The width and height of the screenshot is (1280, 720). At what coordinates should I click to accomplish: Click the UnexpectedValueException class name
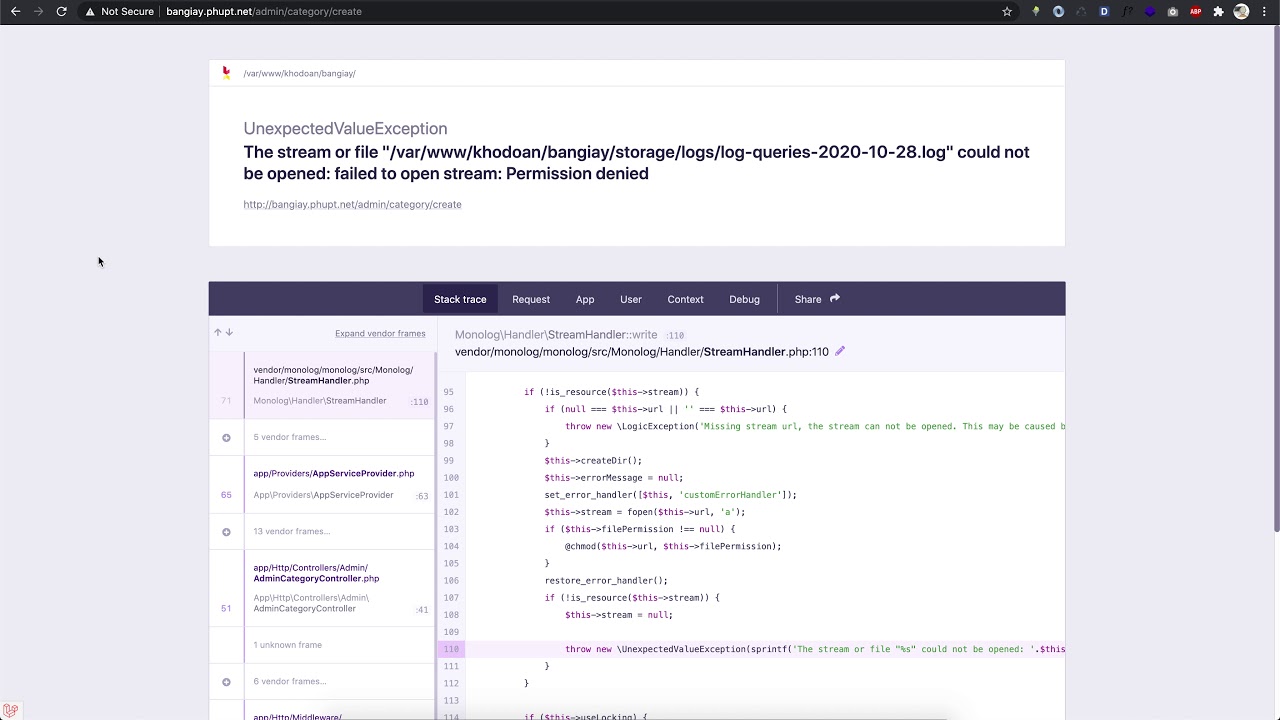(x=345, y=128)
